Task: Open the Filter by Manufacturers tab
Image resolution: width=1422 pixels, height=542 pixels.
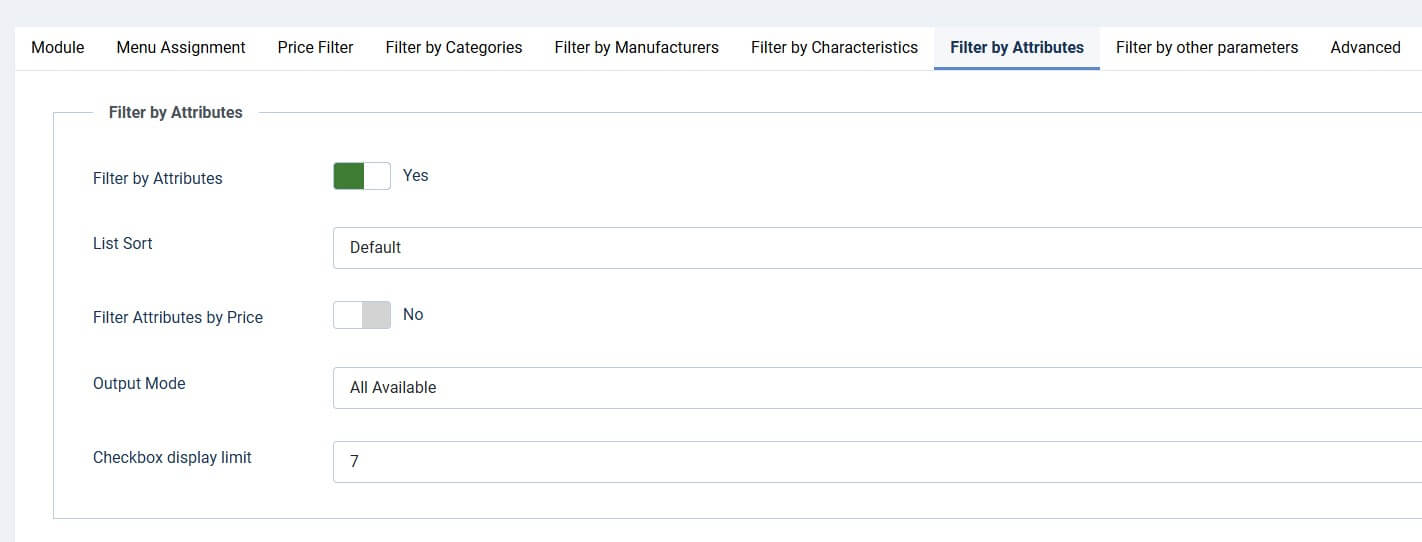Action: (x=636, y=47)
